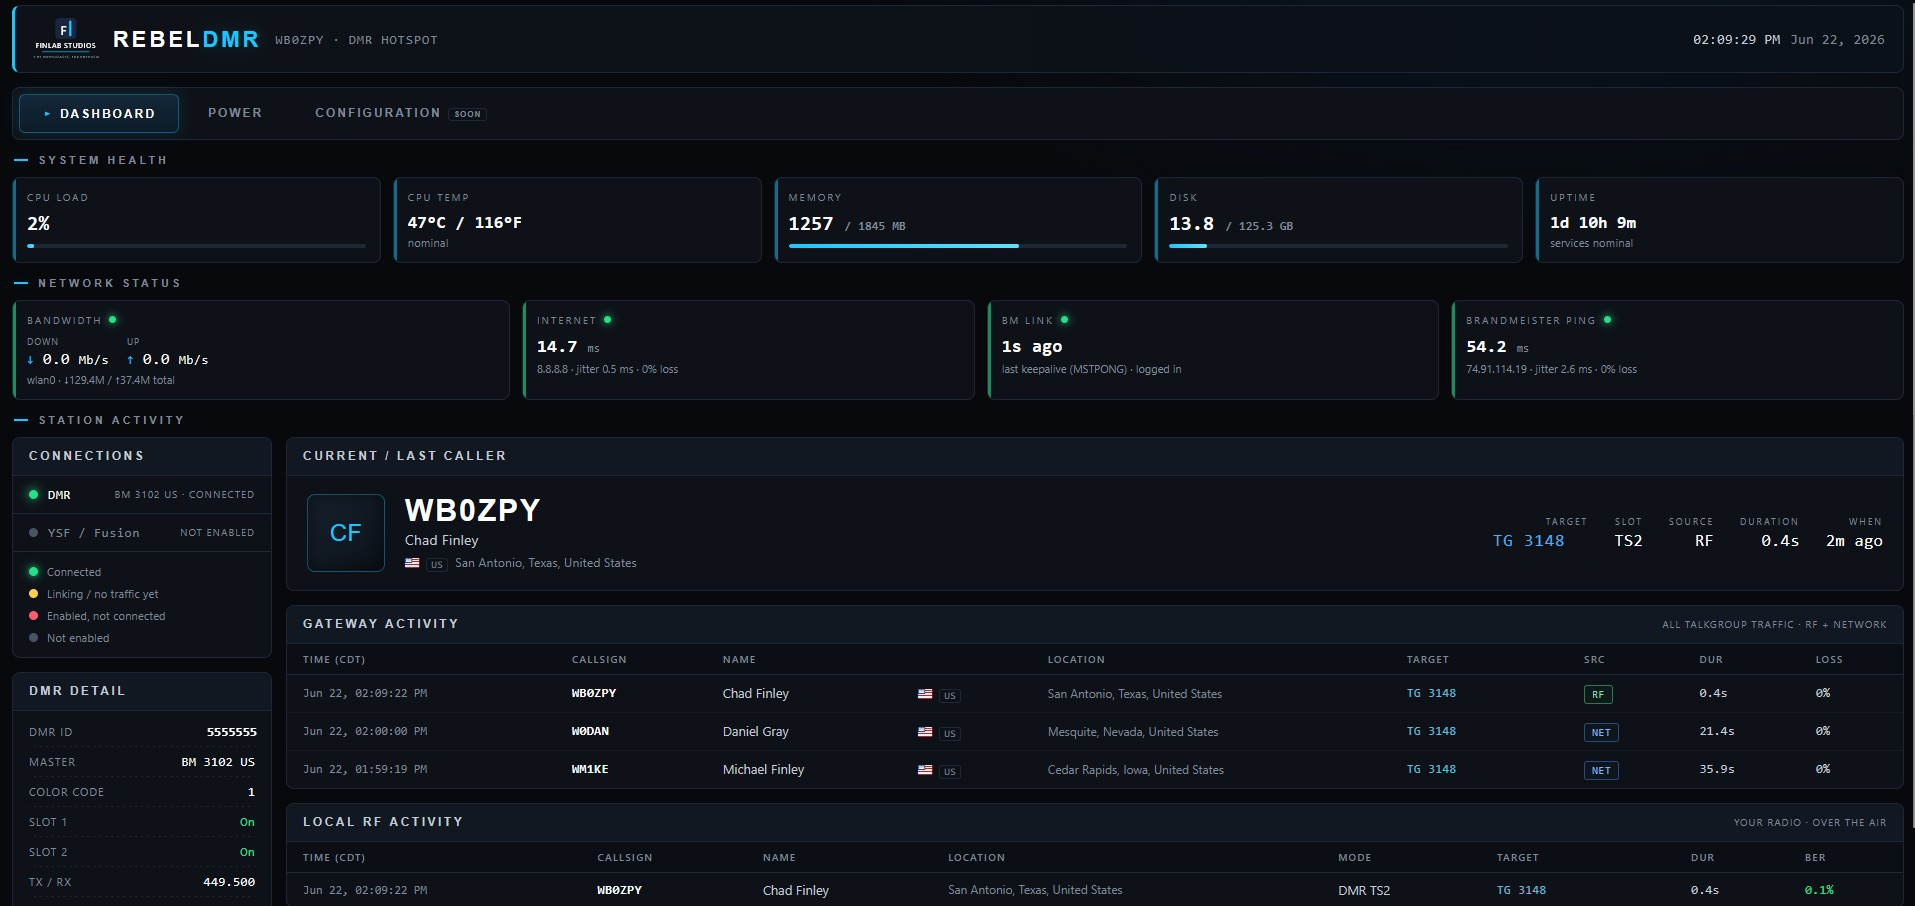Open TG 3148 link in W0DAN row

[1431, 731]
